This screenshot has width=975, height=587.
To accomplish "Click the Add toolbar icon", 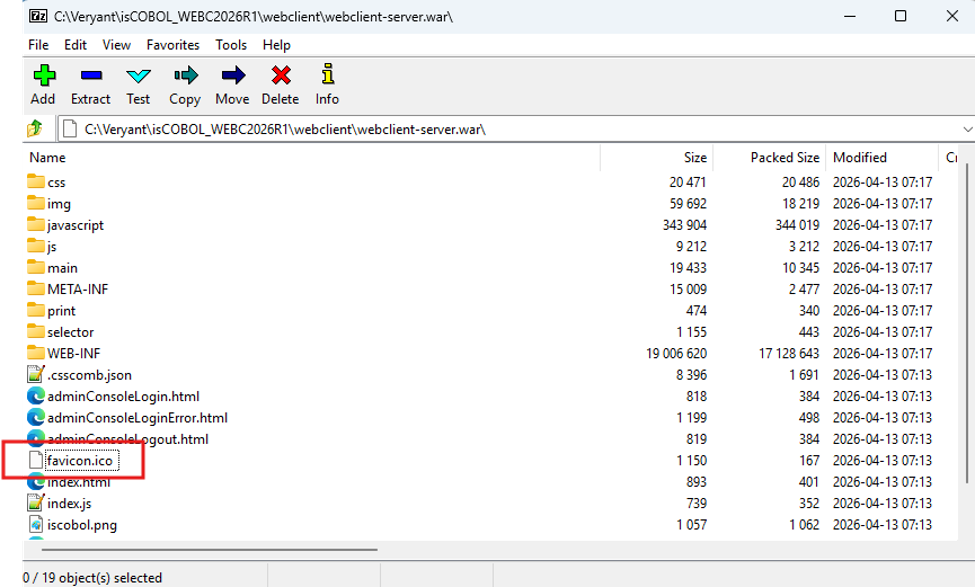I will (44, 75).
